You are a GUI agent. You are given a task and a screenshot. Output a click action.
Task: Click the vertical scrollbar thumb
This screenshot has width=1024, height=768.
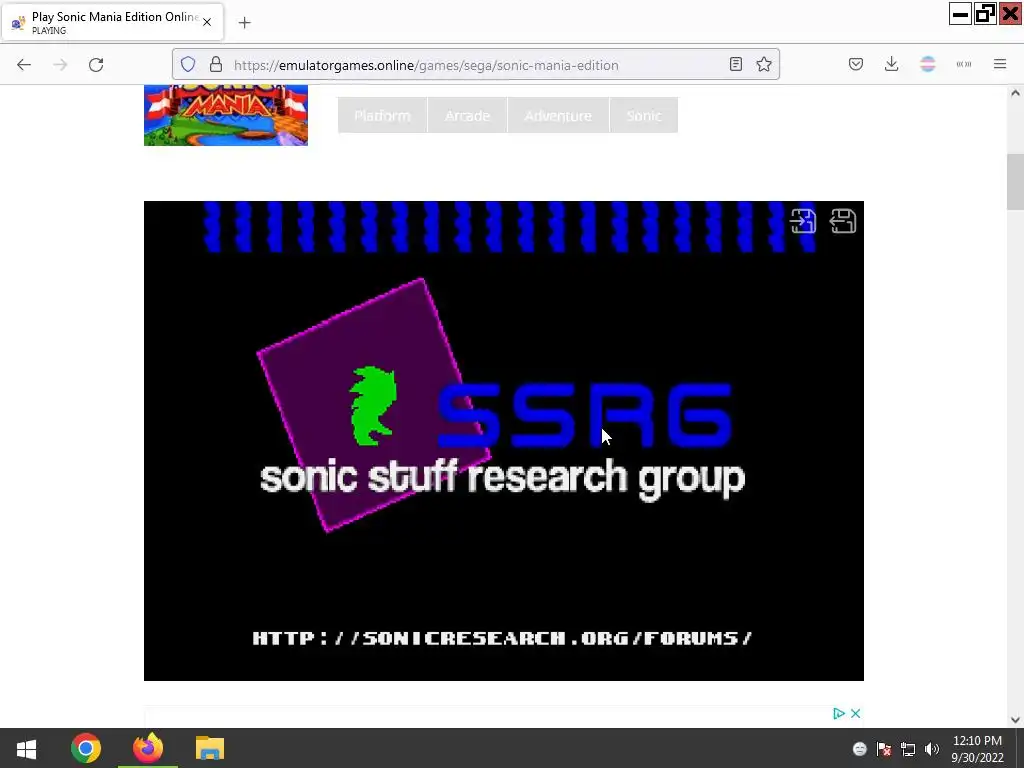point(1015,182)
